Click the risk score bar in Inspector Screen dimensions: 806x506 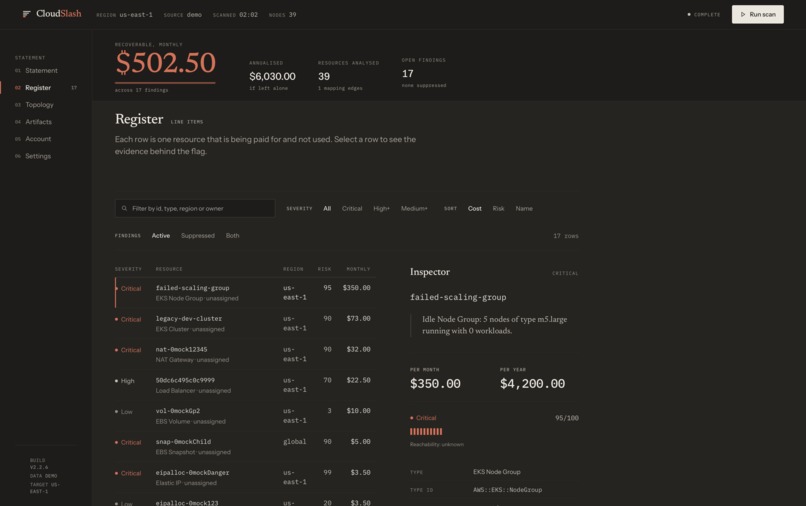(x=426, y=431)
